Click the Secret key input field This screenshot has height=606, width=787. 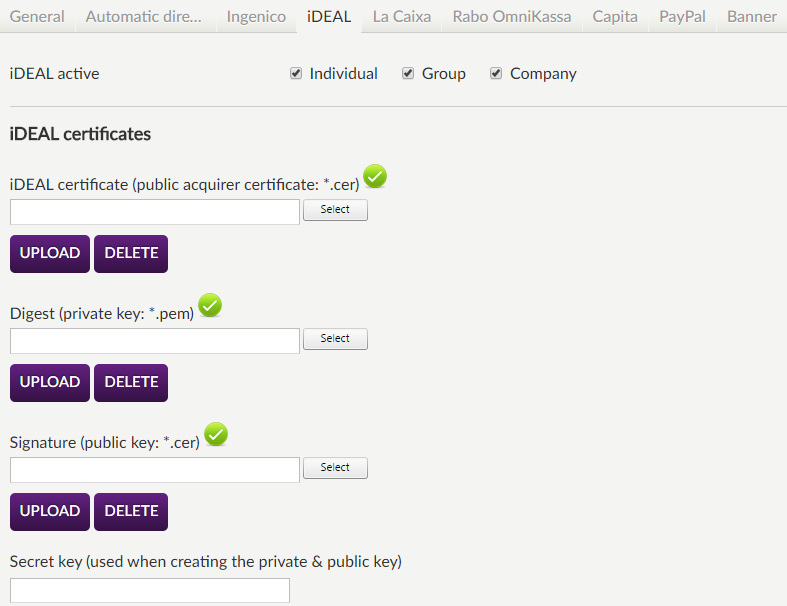(x=150, y=591)
